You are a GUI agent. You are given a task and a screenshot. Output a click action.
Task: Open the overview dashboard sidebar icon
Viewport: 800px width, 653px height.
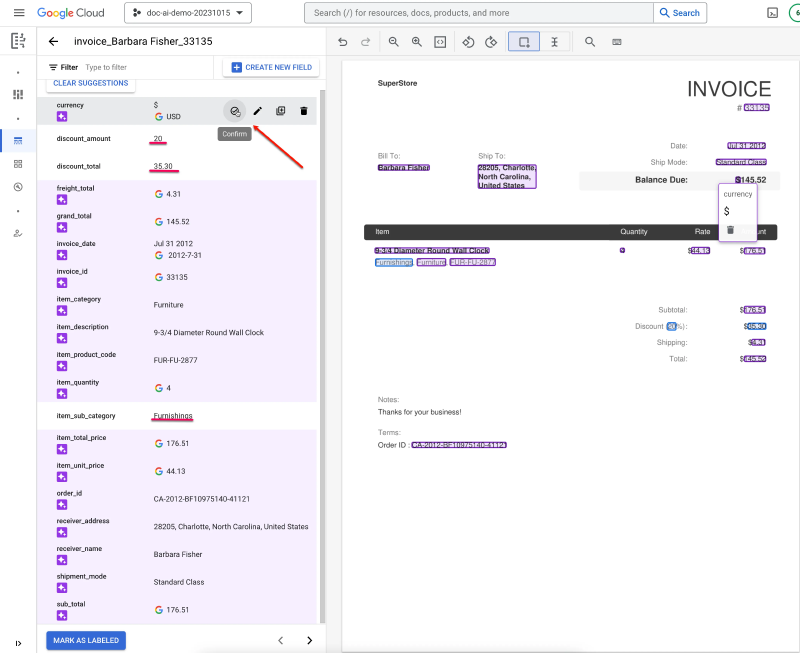point(18,95)
